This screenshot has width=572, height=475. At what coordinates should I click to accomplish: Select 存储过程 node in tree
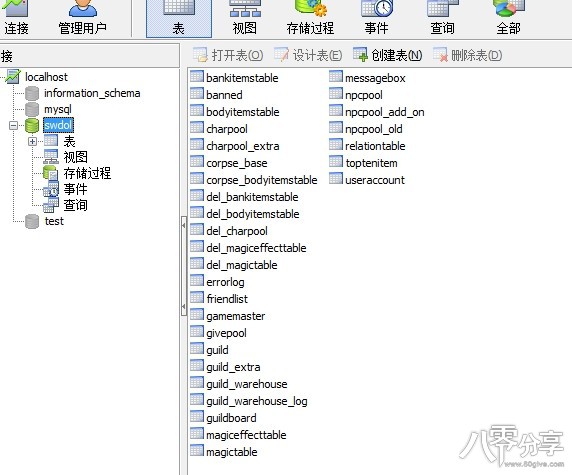[87, 173]
